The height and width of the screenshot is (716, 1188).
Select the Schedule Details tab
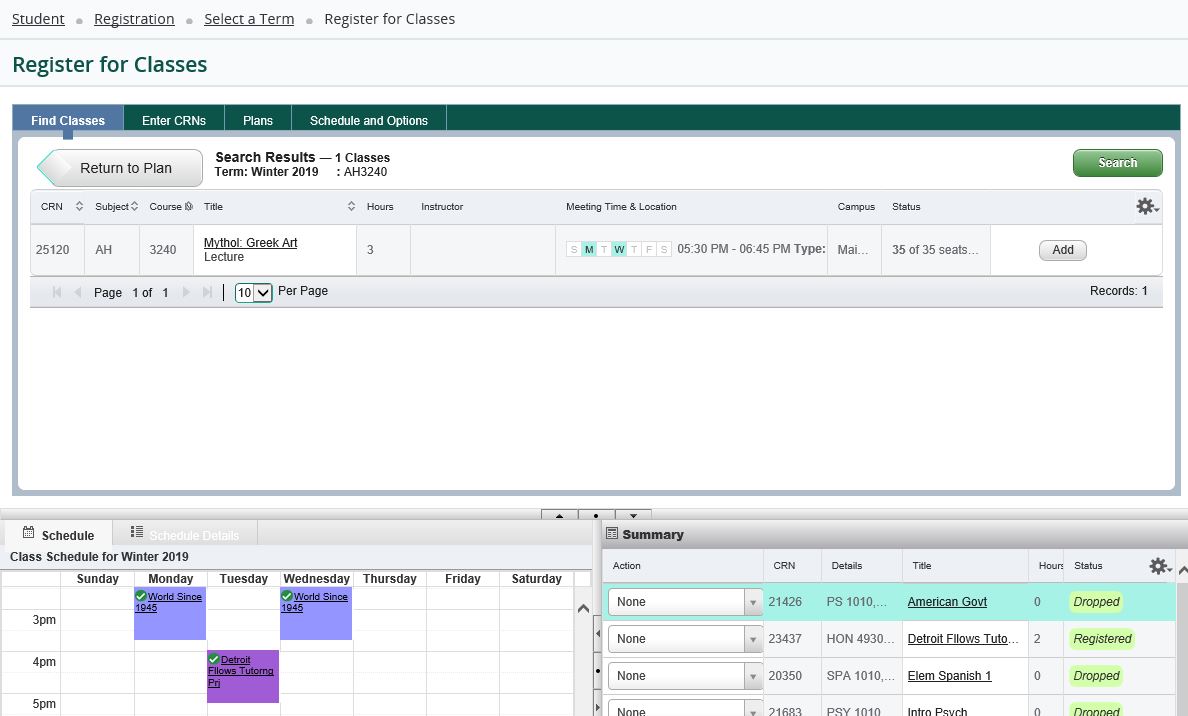tap(185, 534)
